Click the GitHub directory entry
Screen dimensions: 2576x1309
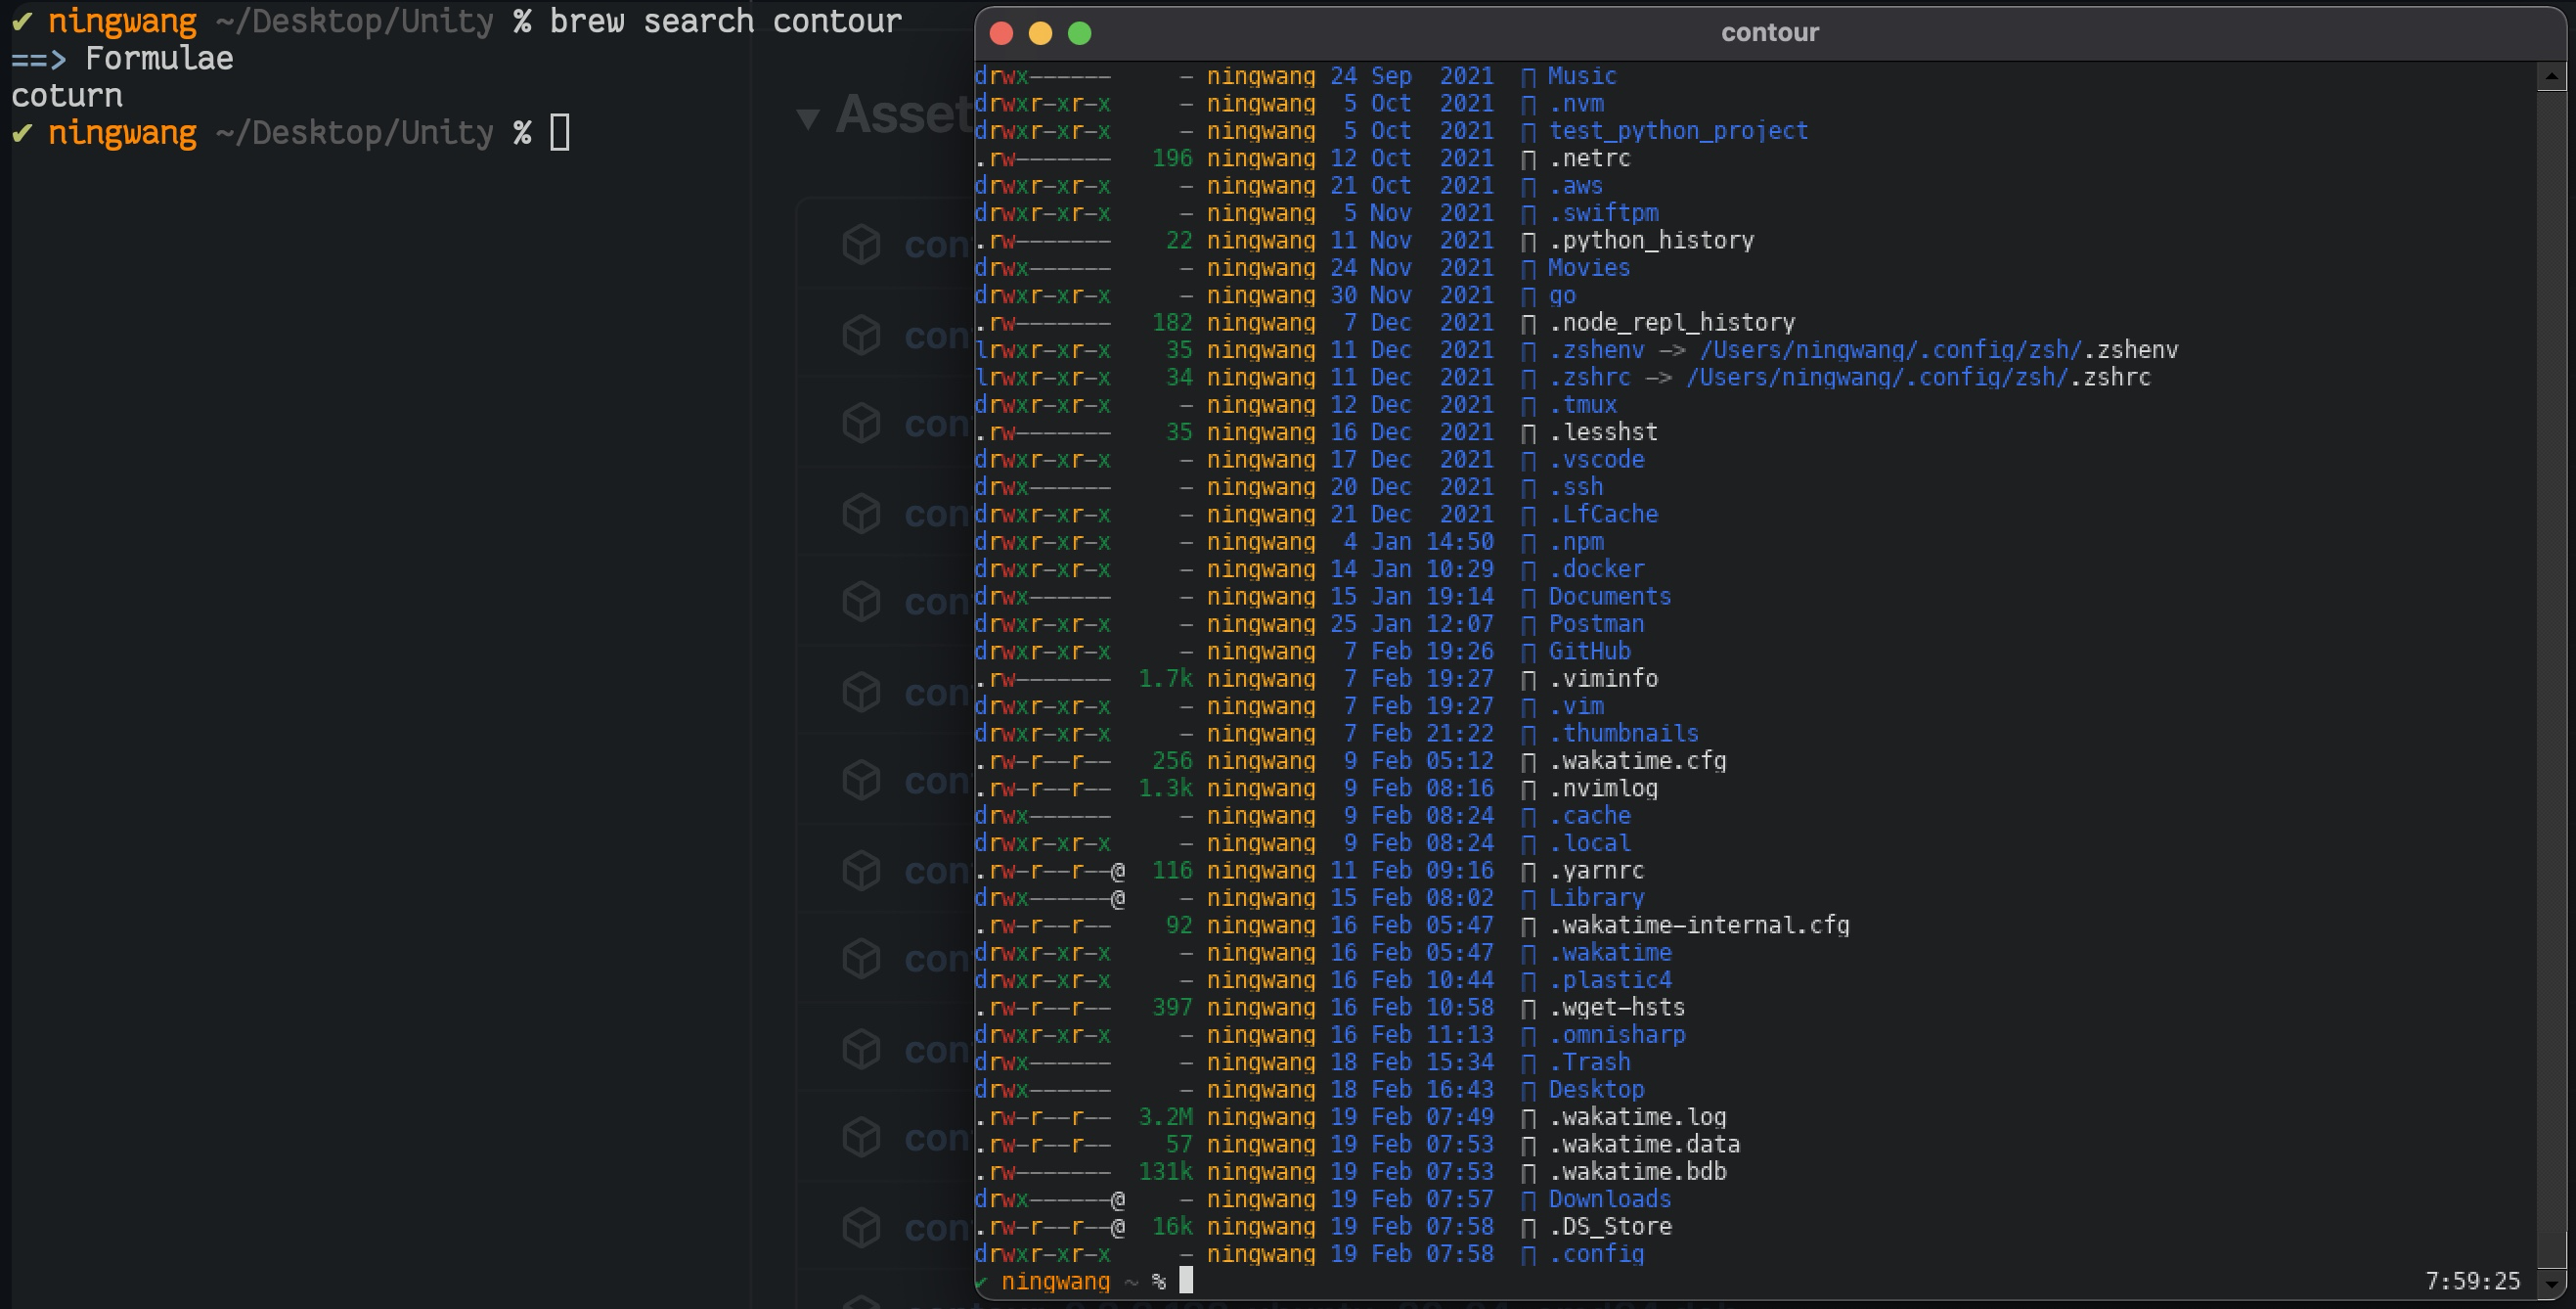(1589, 651)
